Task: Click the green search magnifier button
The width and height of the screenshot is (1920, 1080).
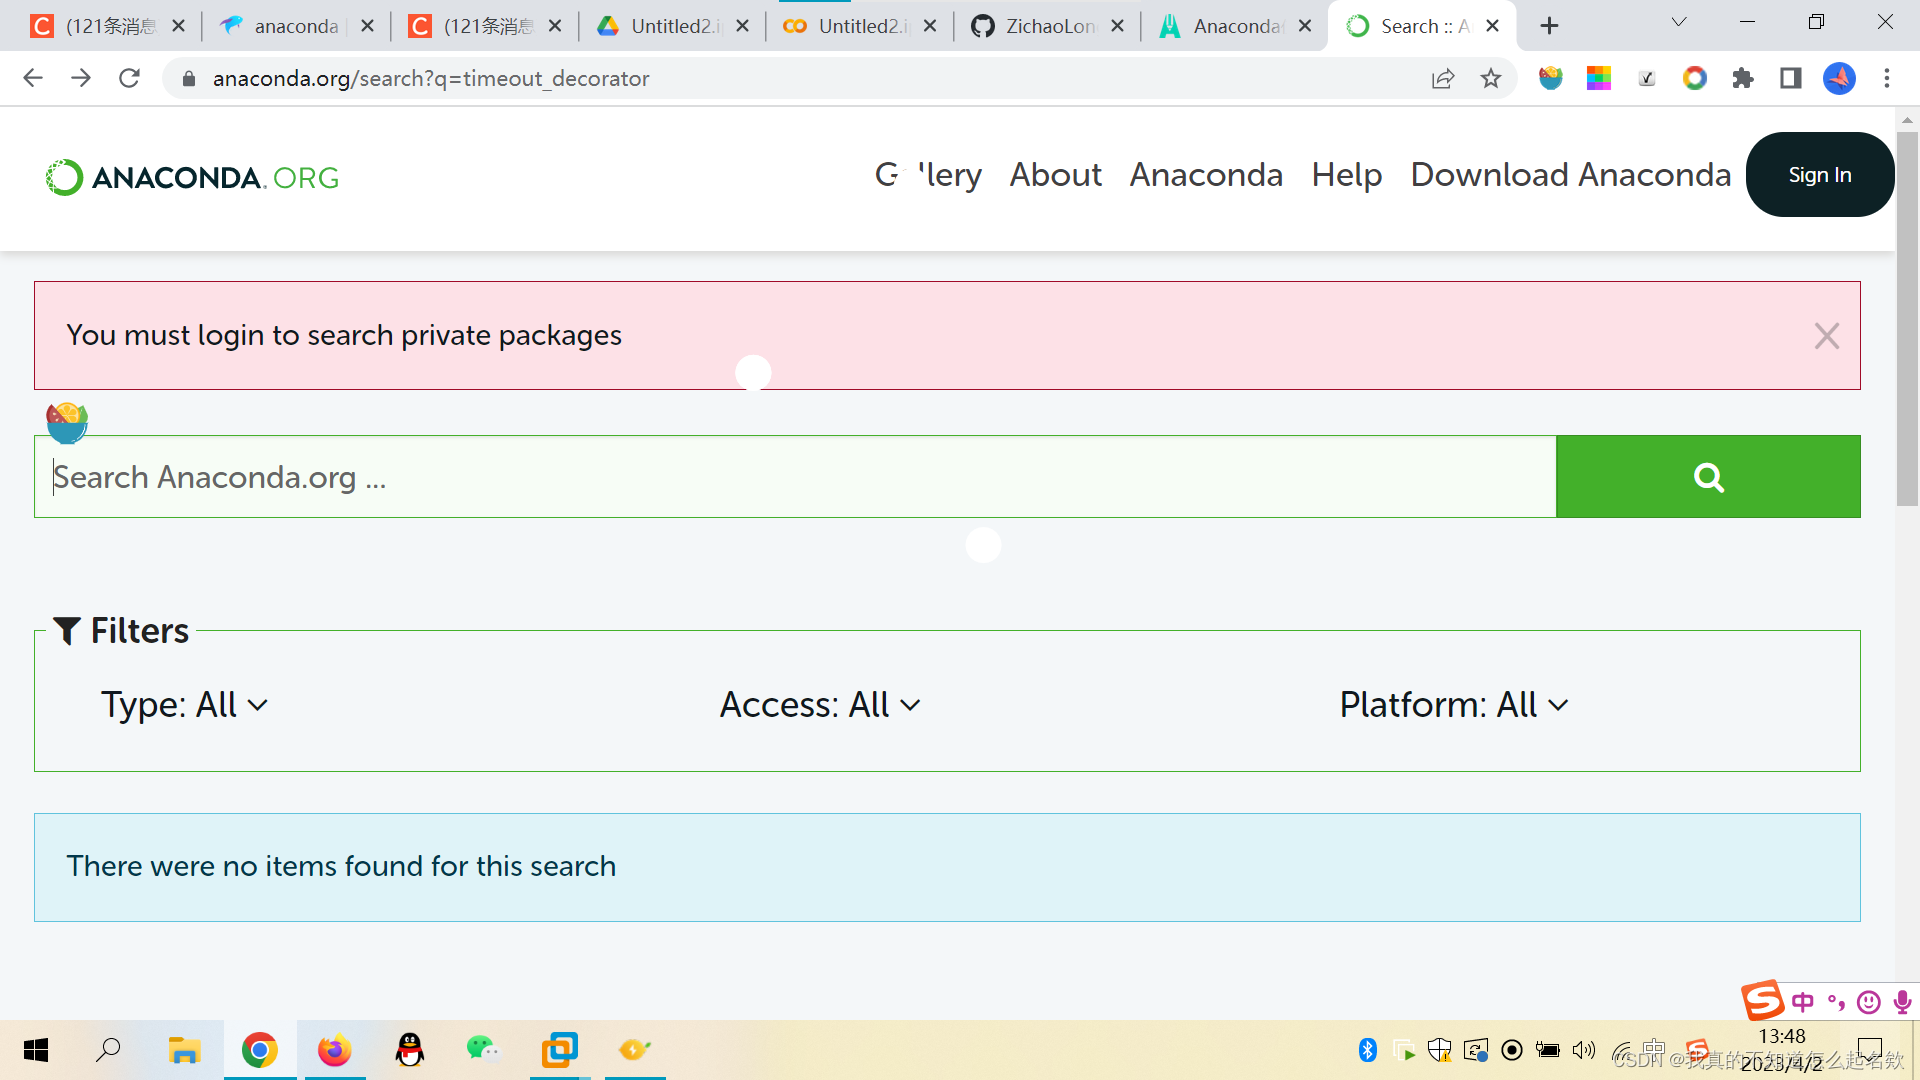Action: tap(1707, 477)
